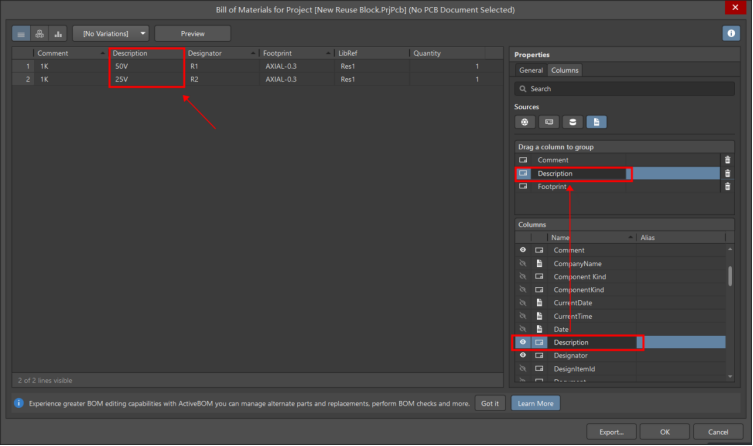Toggle the database source button
The width and height of the screenshot is (753, 446).
coord(572,122)
